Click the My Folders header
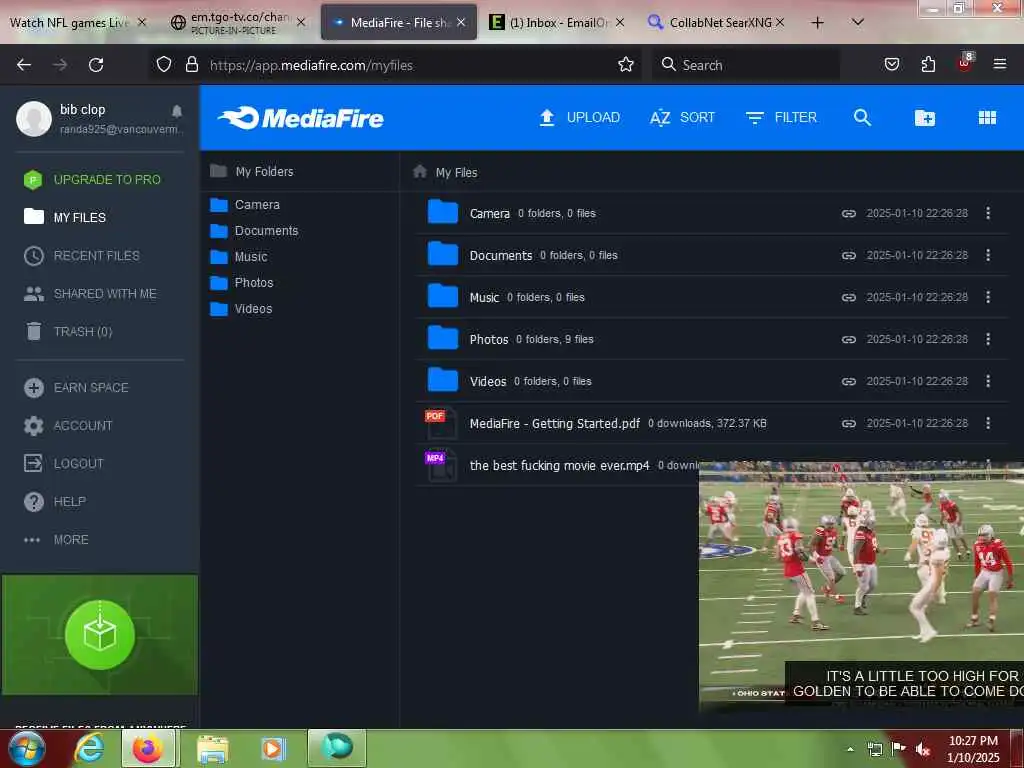Screen dimensions: 1024x768 (x=251, y=172)
